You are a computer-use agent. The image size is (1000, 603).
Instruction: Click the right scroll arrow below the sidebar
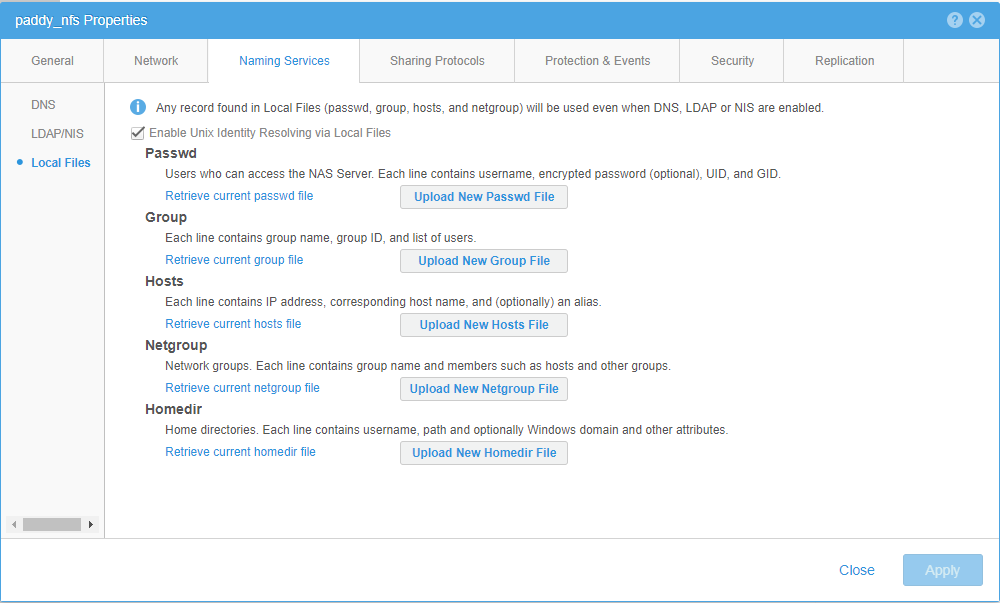tap(91, 524)
